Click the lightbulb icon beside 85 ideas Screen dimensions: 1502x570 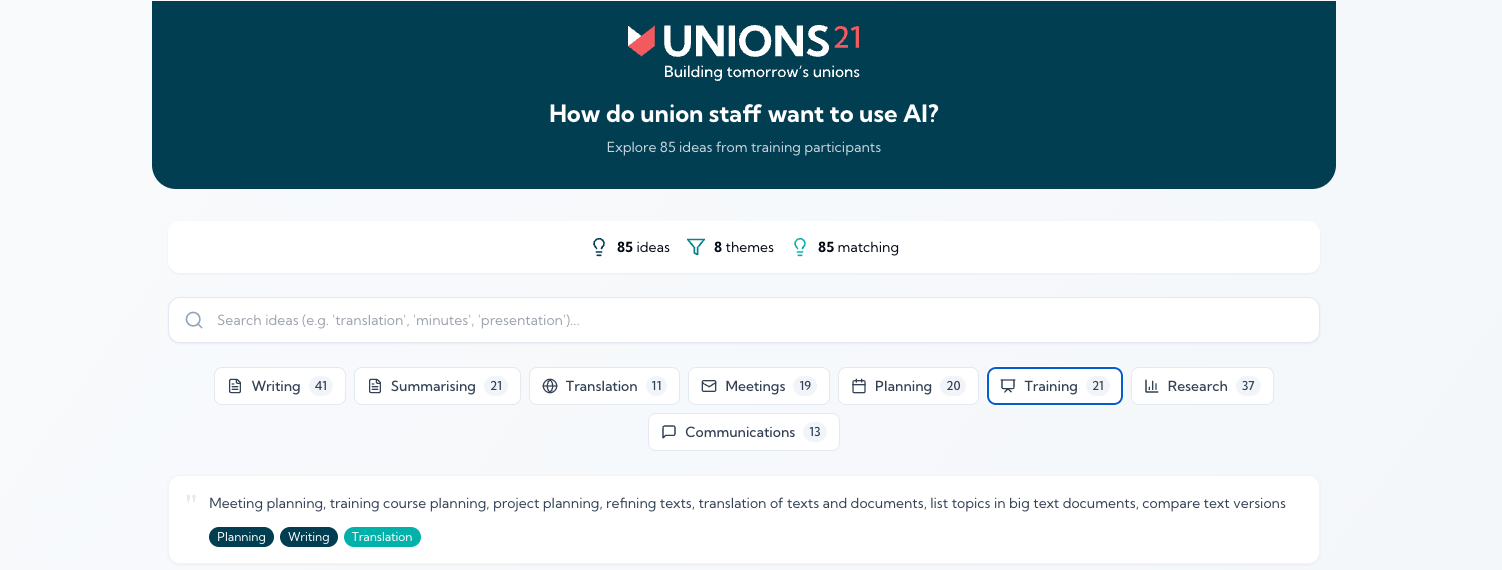599,247
